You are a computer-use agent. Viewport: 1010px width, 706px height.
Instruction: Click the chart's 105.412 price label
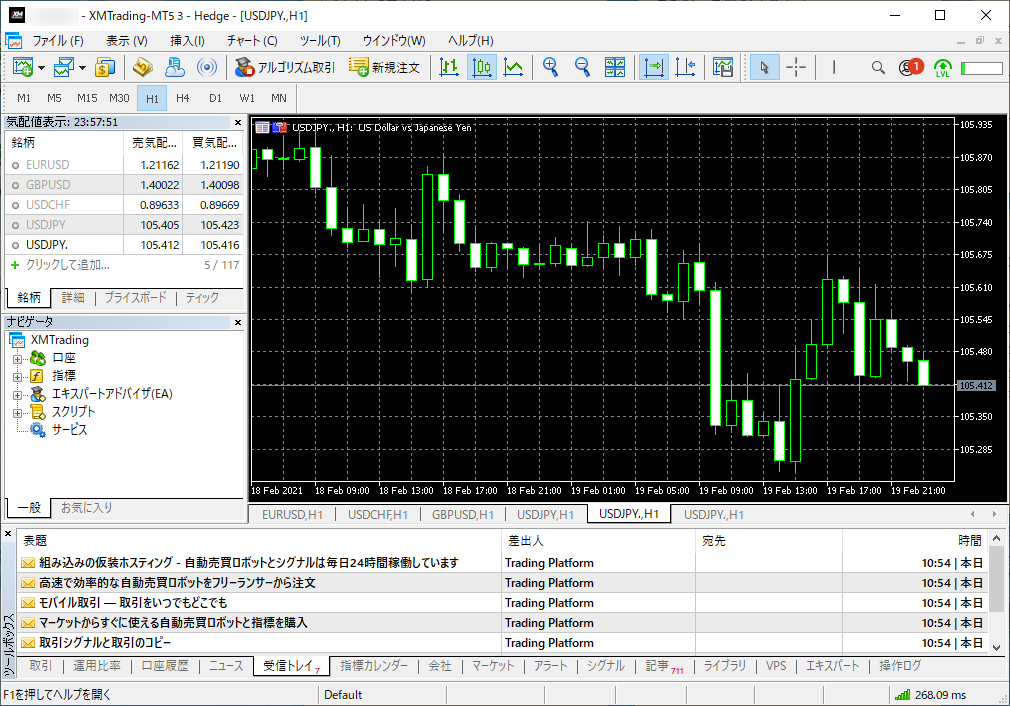(975, 385)
